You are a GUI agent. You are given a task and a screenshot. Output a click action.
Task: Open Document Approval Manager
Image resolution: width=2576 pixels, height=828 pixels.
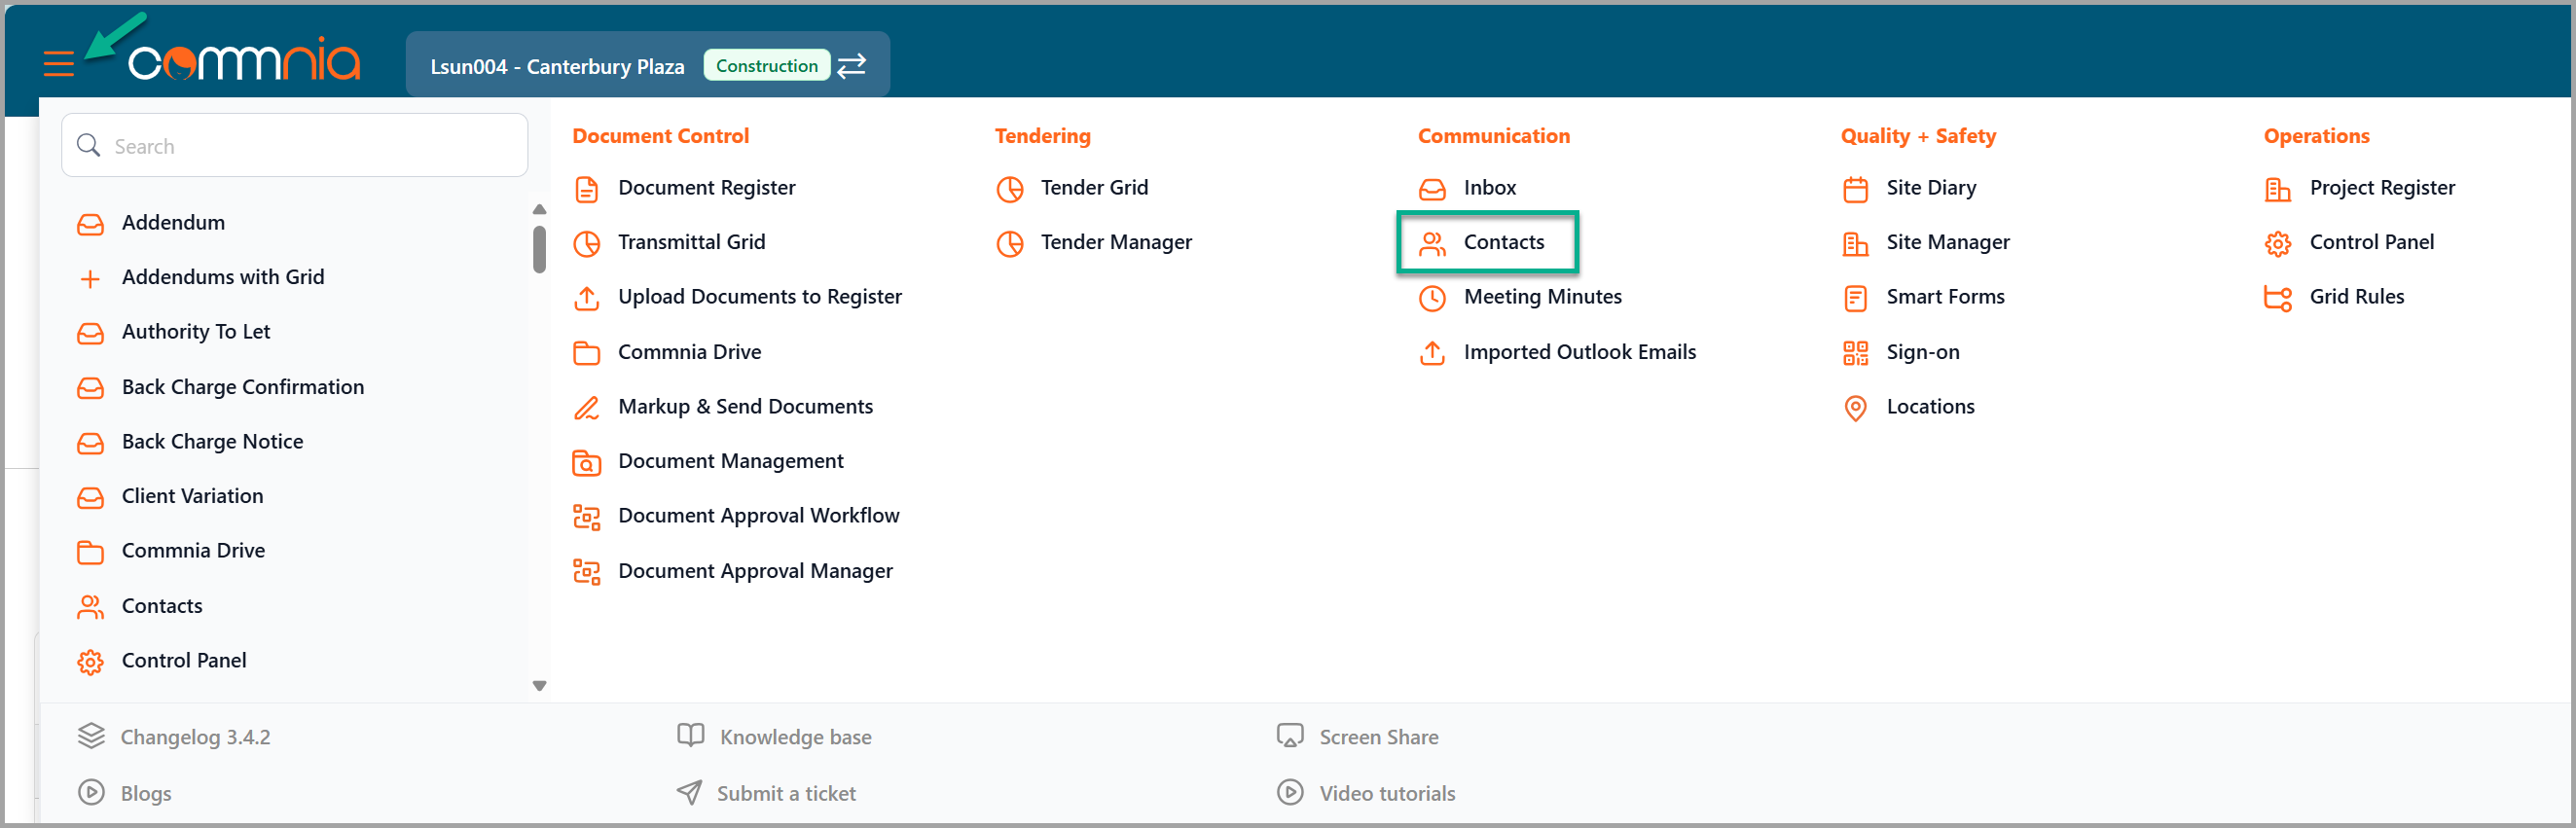click(755, 571)
